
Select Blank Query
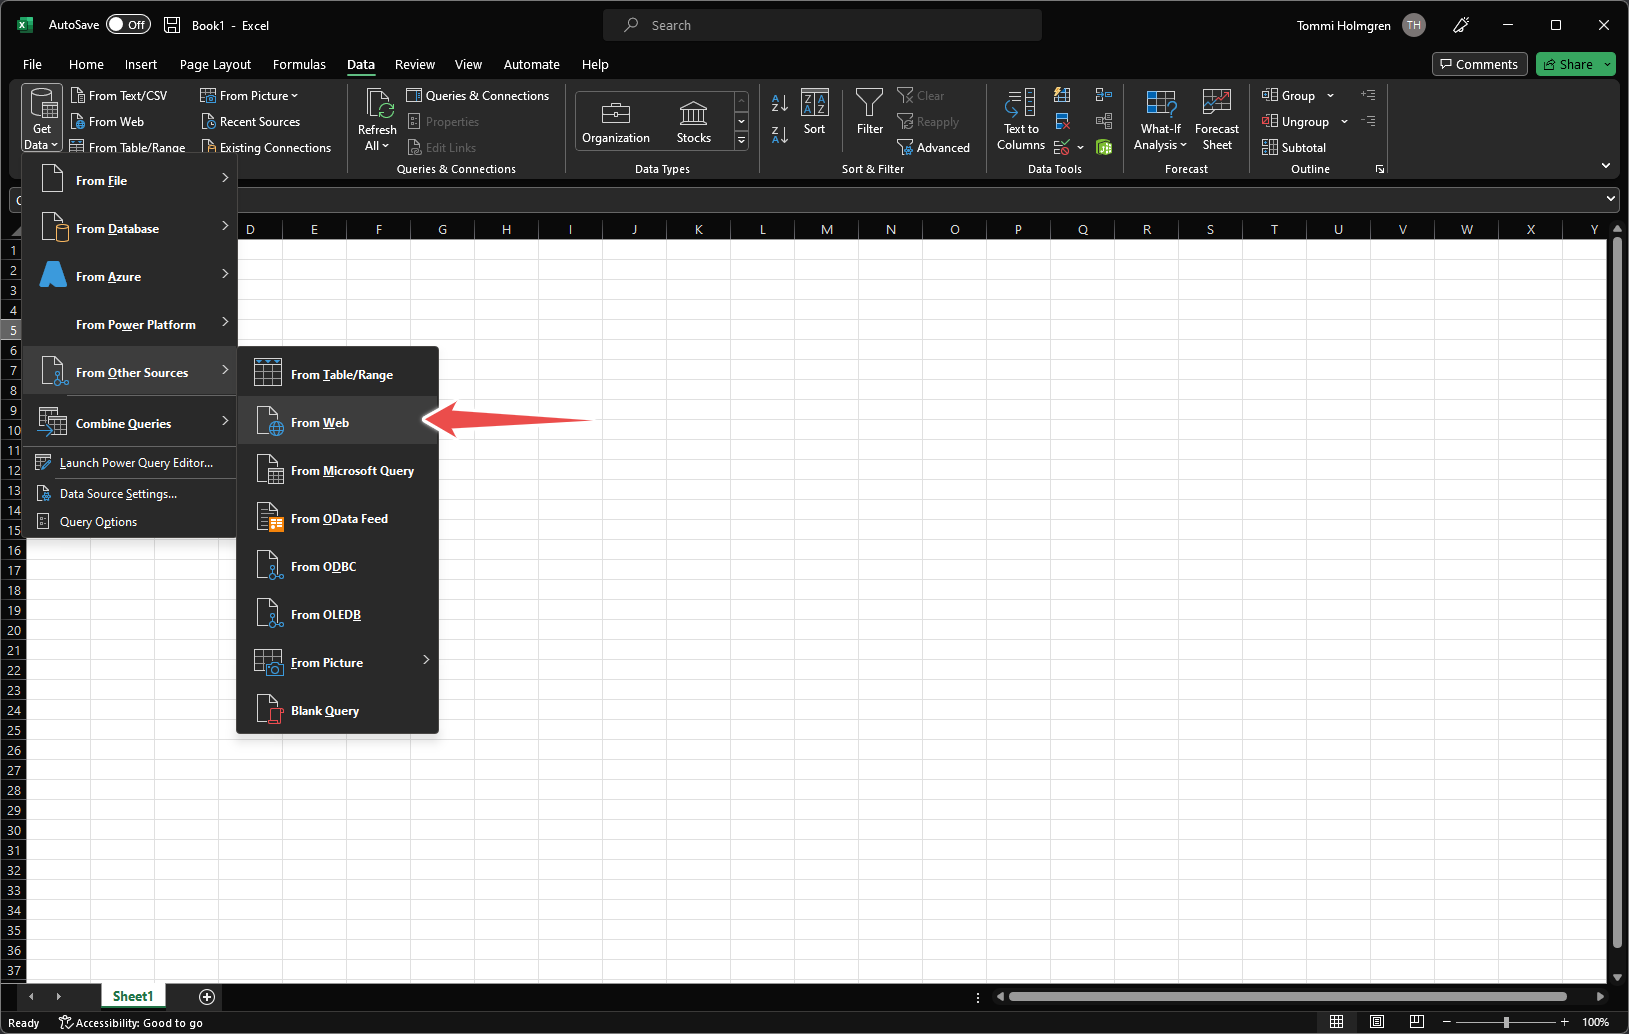click(338, 711)
